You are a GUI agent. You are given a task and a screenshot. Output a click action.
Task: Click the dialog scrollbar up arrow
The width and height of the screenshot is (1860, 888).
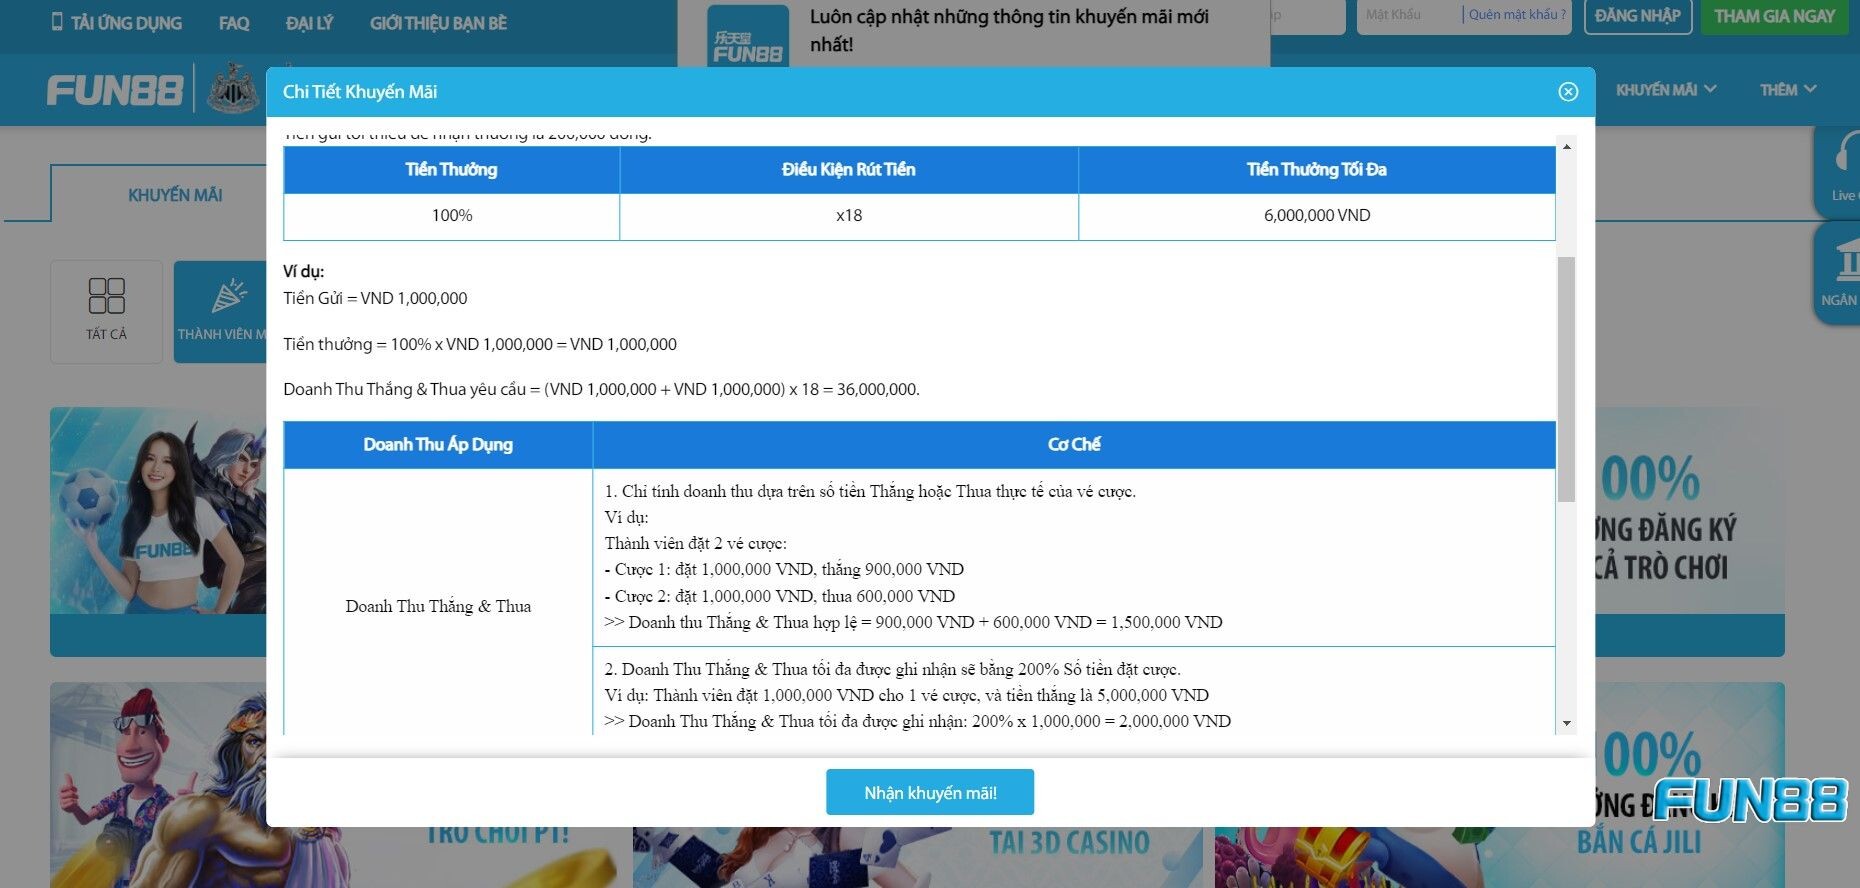[x=1567, y=147]
